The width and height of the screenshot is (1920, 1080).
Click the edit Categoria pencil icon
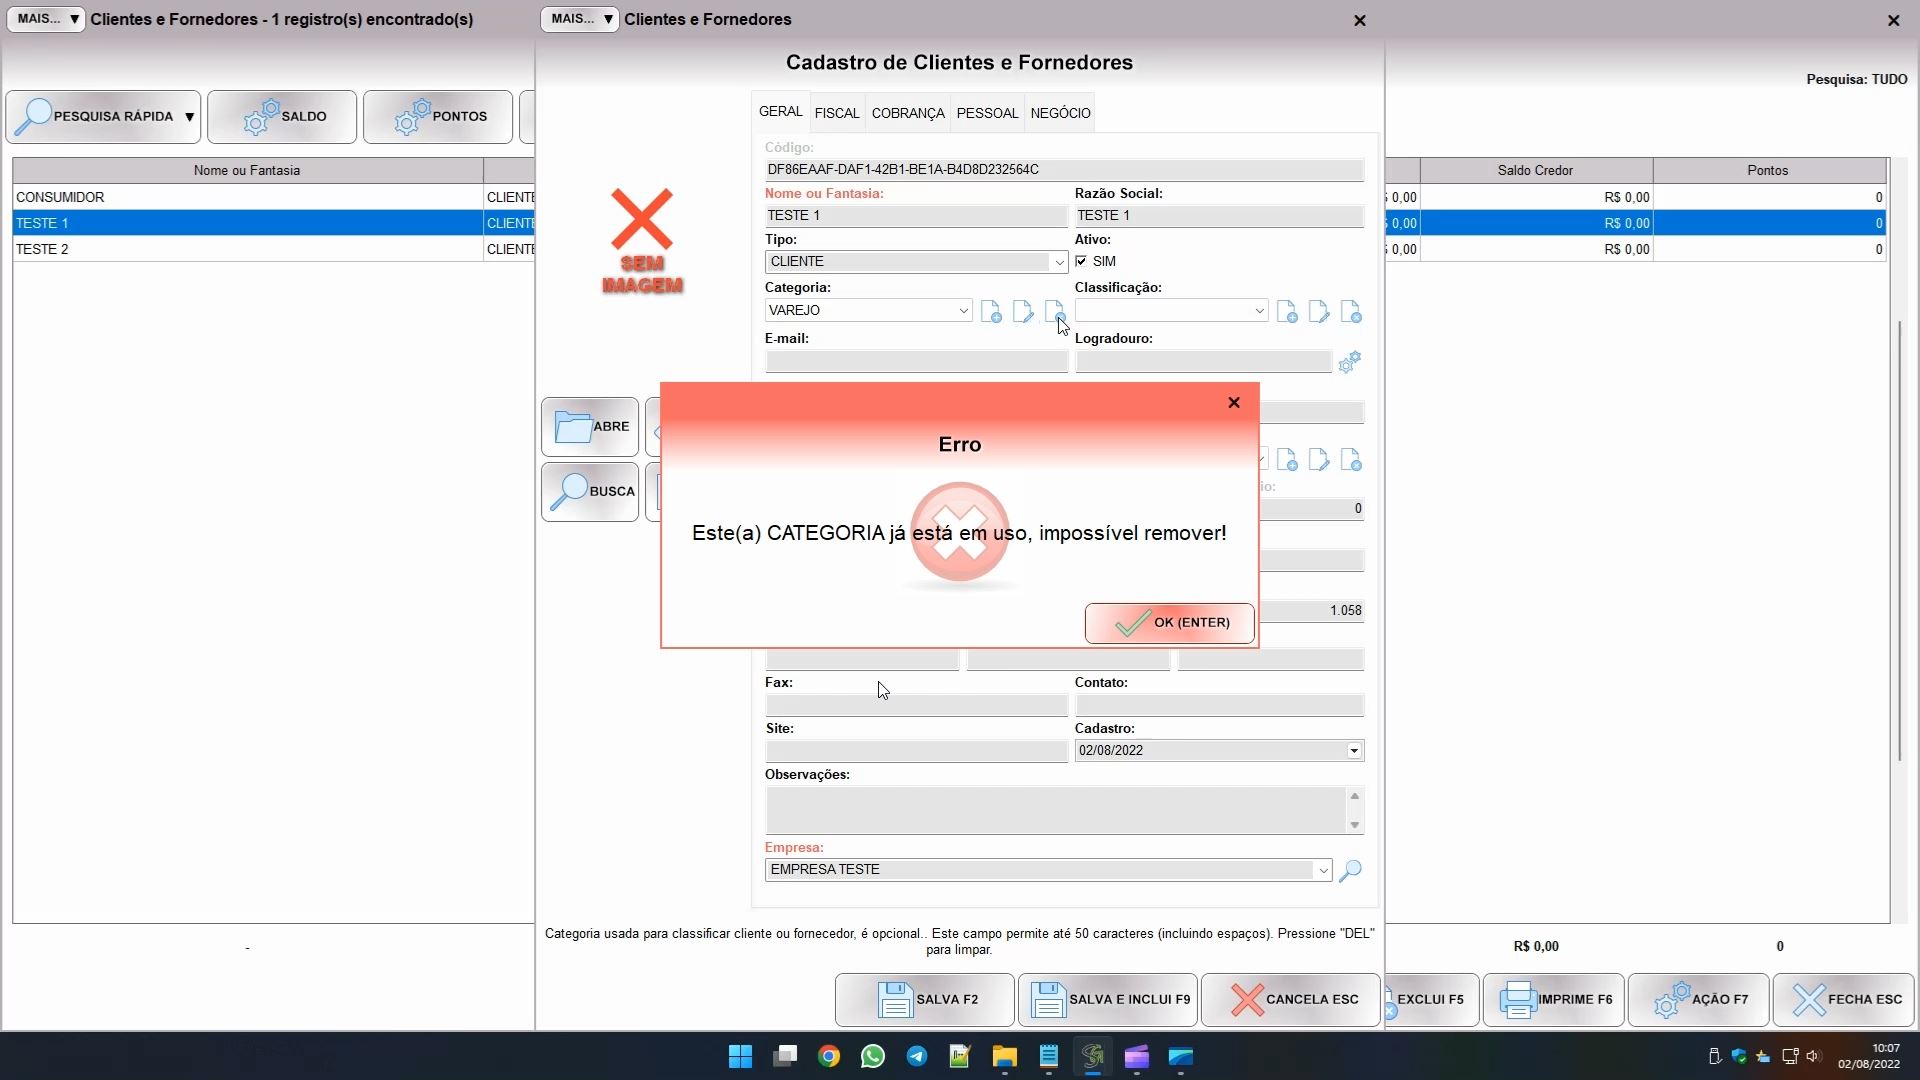tap(1022, 312)
